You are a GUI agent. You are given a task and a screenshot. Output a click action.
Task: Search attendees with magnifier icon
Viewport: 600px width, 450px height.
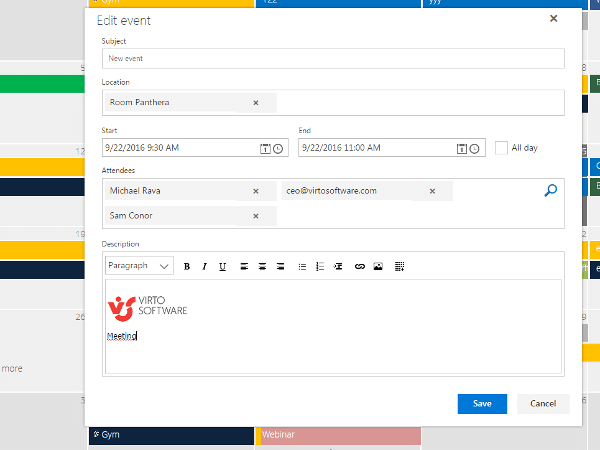click(x=551, y=190)
